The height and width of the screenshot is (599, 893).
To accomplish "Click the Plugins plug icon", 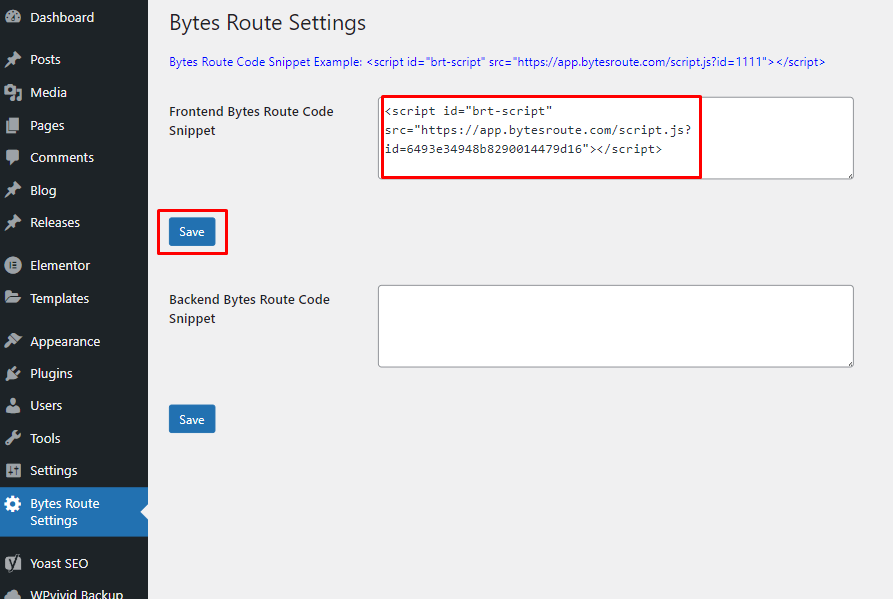I will pyautogui.click(x=13, y=374).
